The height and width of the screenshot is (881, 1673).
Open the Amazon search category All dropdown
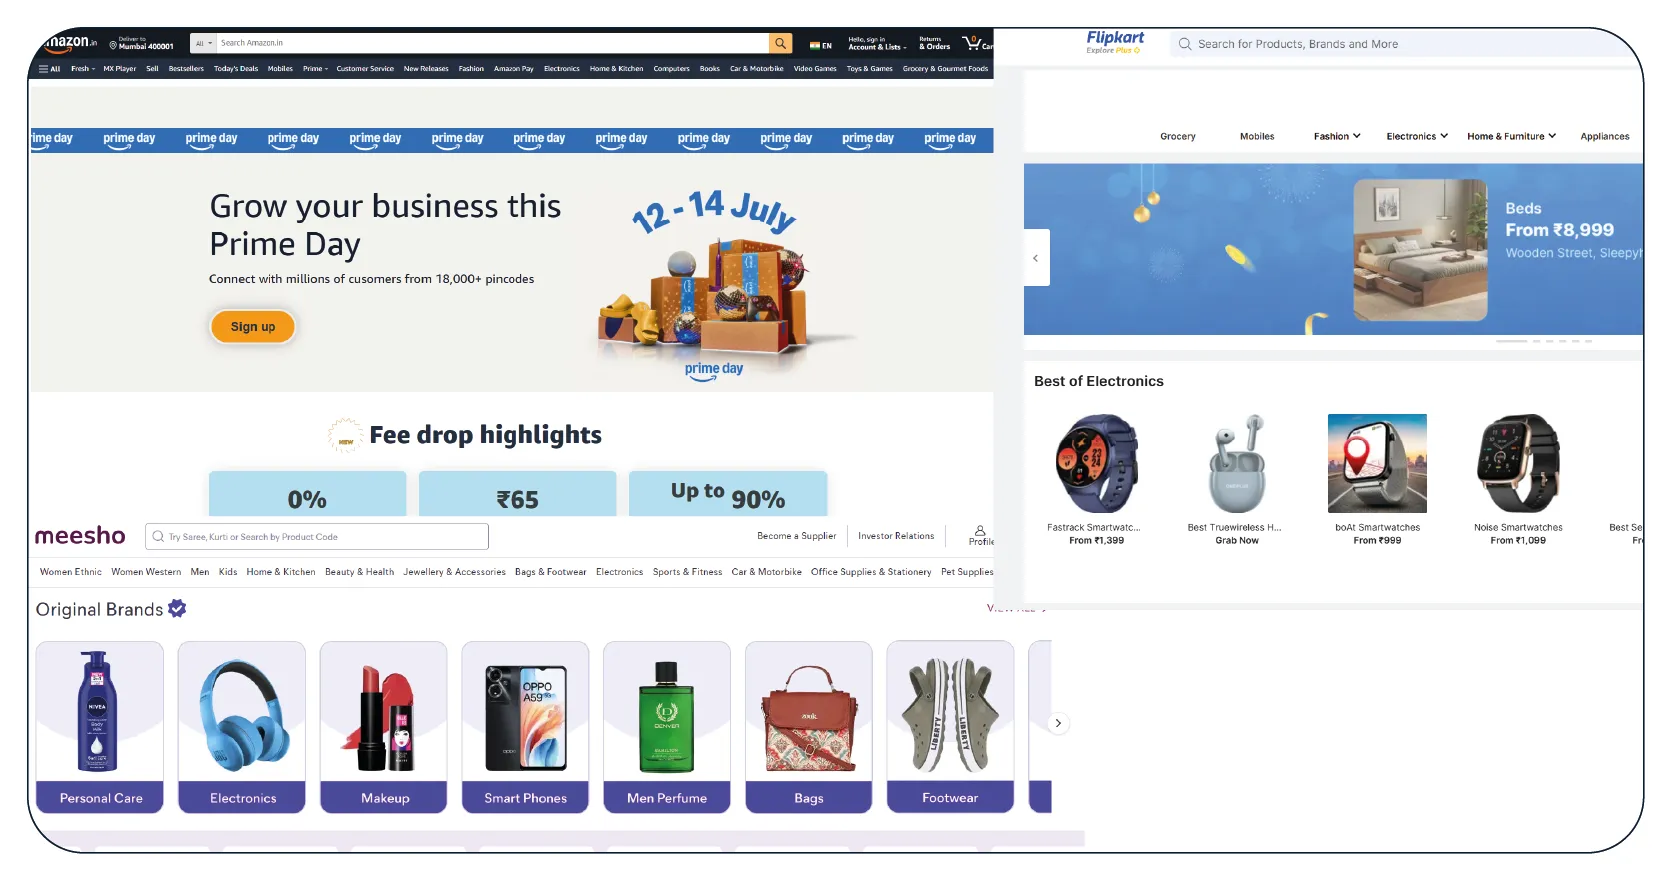pyautogui.click(x=203, y=43)
